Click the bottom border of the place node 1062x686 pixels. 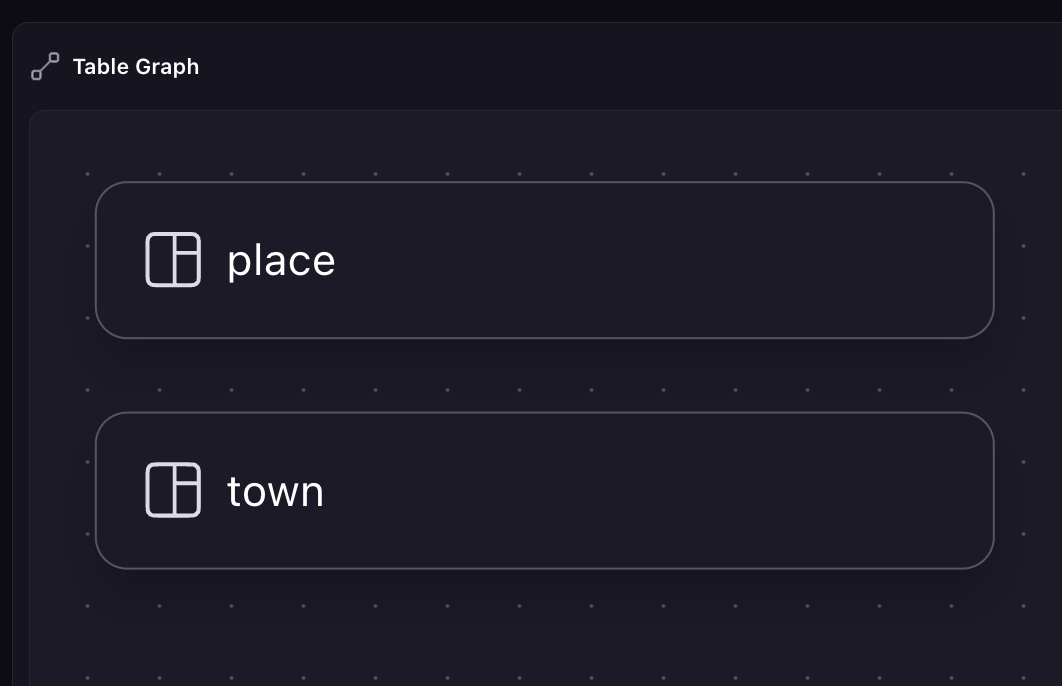point(544,338)
